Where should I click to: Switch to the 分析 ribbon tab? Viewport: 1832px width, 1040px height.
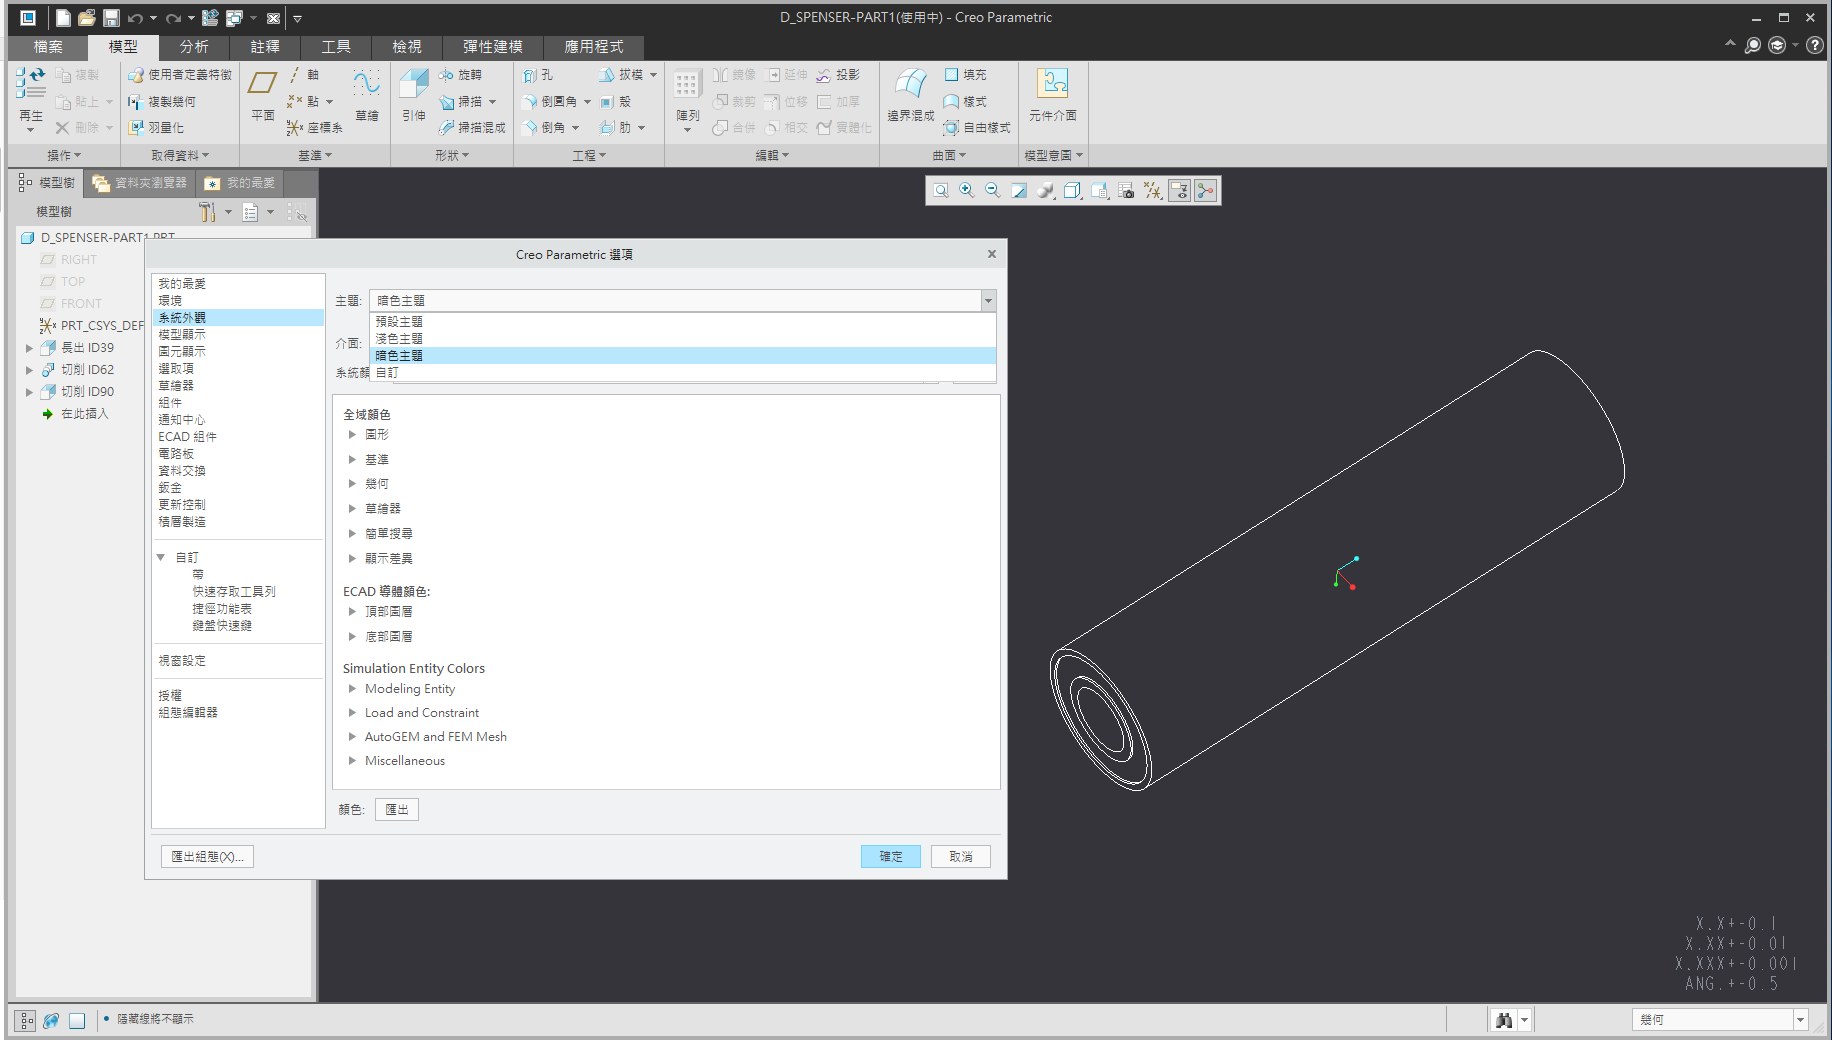click(x=194, y=47)
